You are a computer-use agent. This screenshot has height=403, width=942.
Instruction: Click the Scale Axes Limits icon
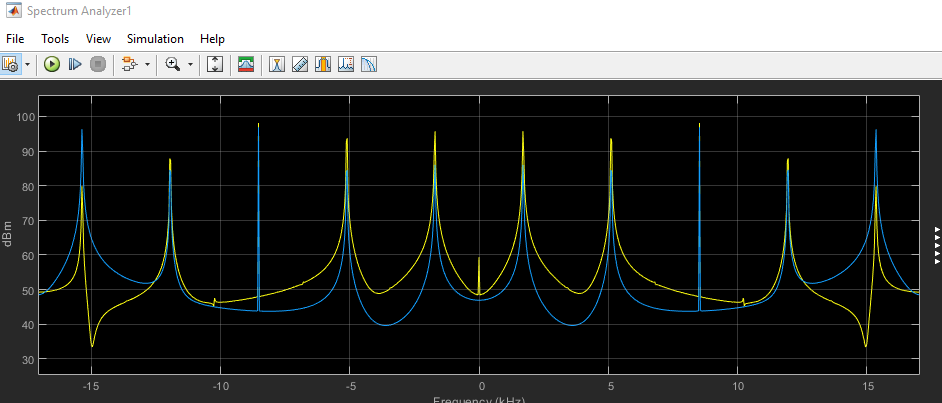(x=215, y=64)
